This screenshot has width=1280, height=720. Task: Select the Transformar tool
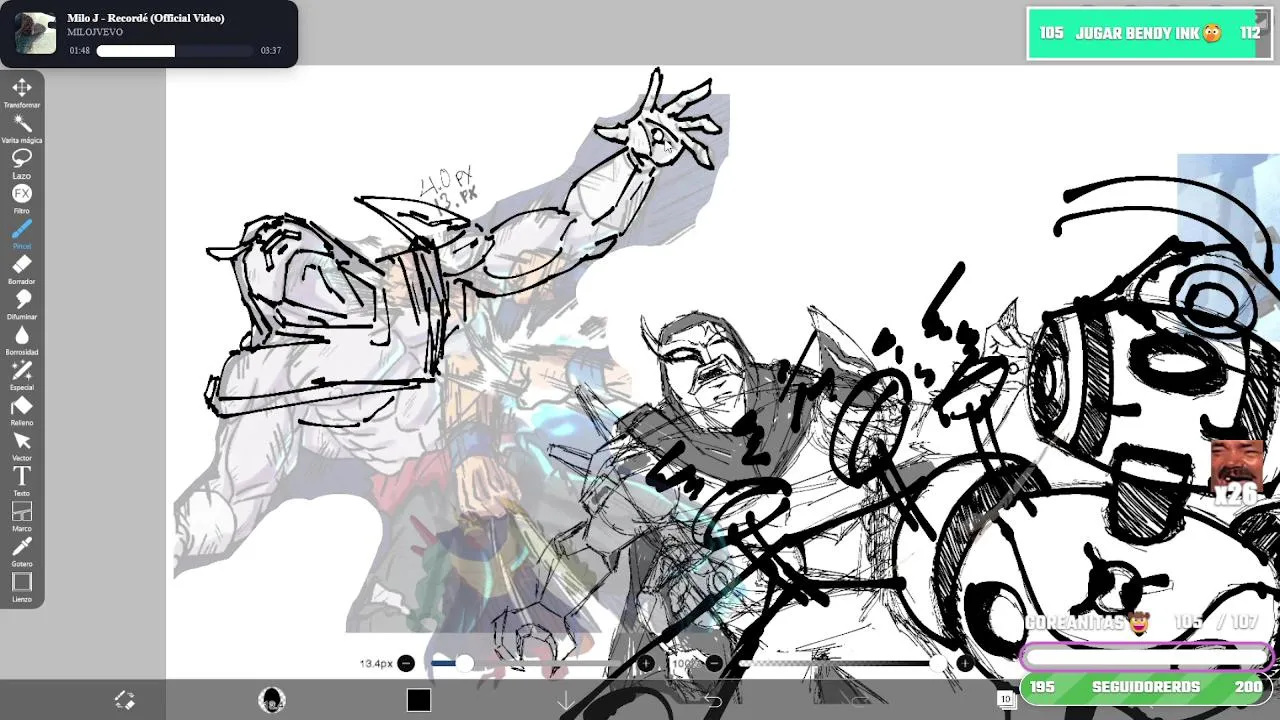(x=22, y=92)
